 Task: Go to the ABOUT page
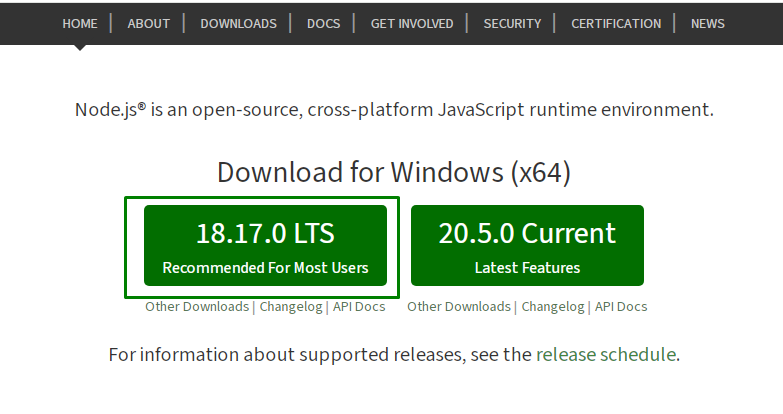pos(148,23)
